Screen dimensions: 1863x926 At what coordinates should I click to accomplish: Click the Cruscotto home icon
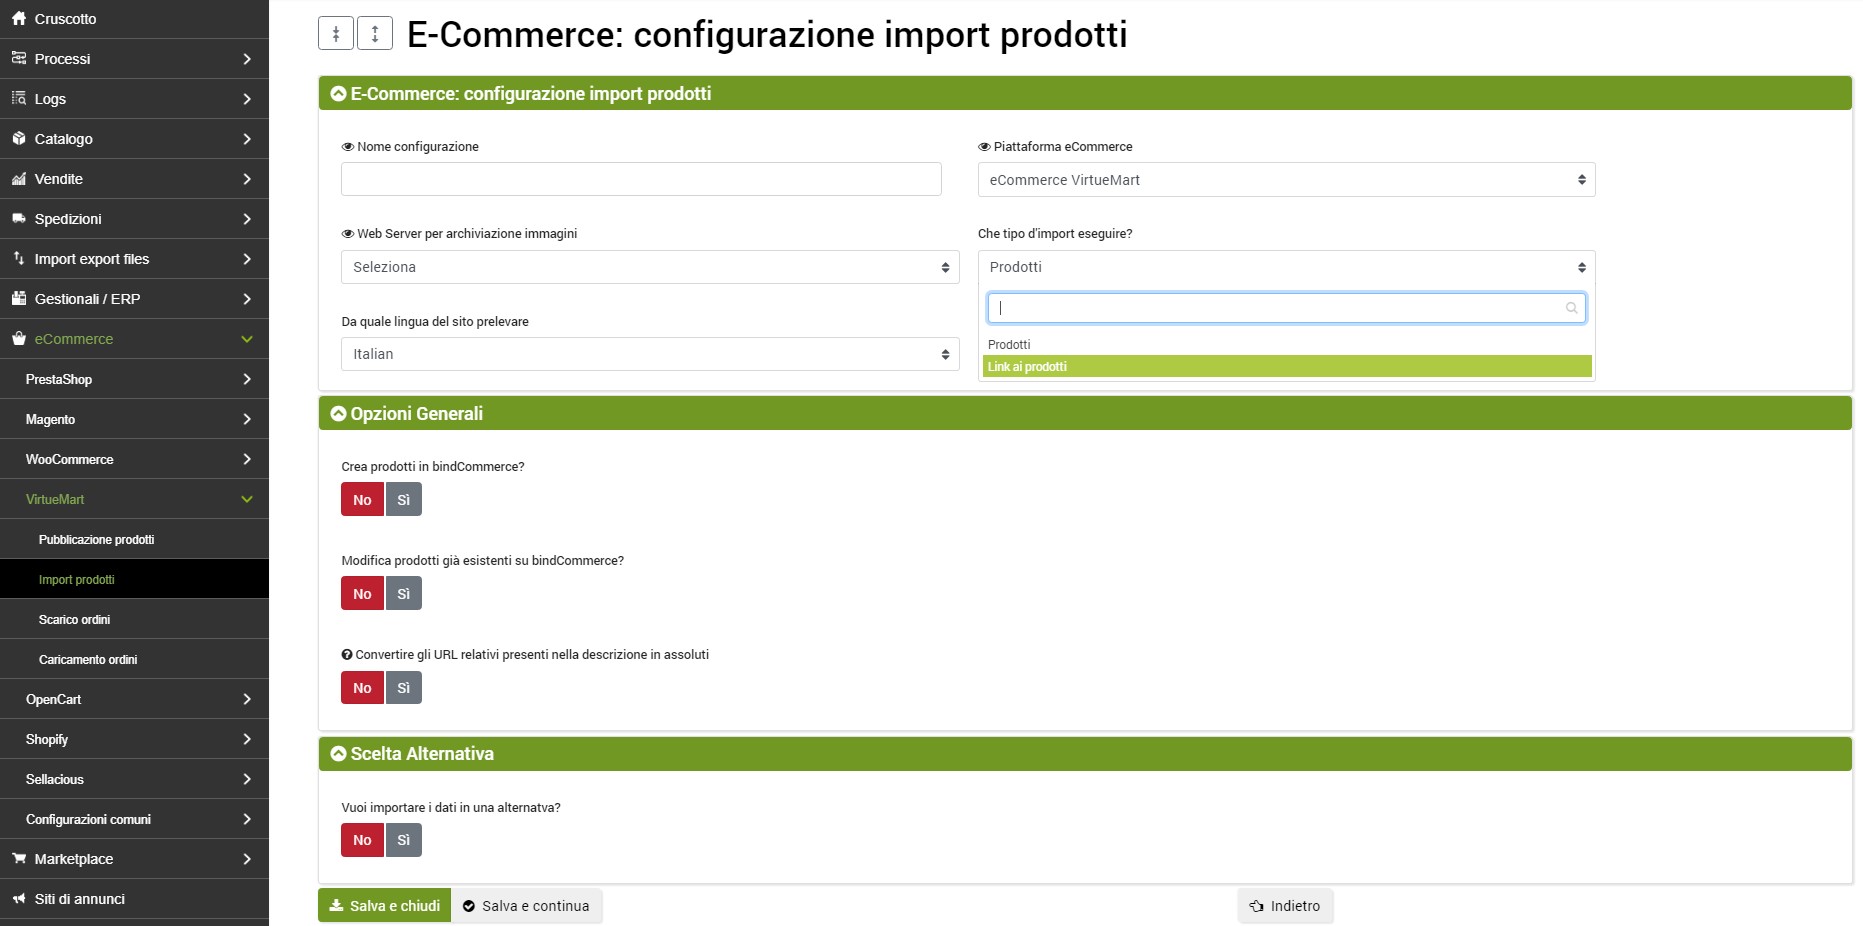click(19, 19)
